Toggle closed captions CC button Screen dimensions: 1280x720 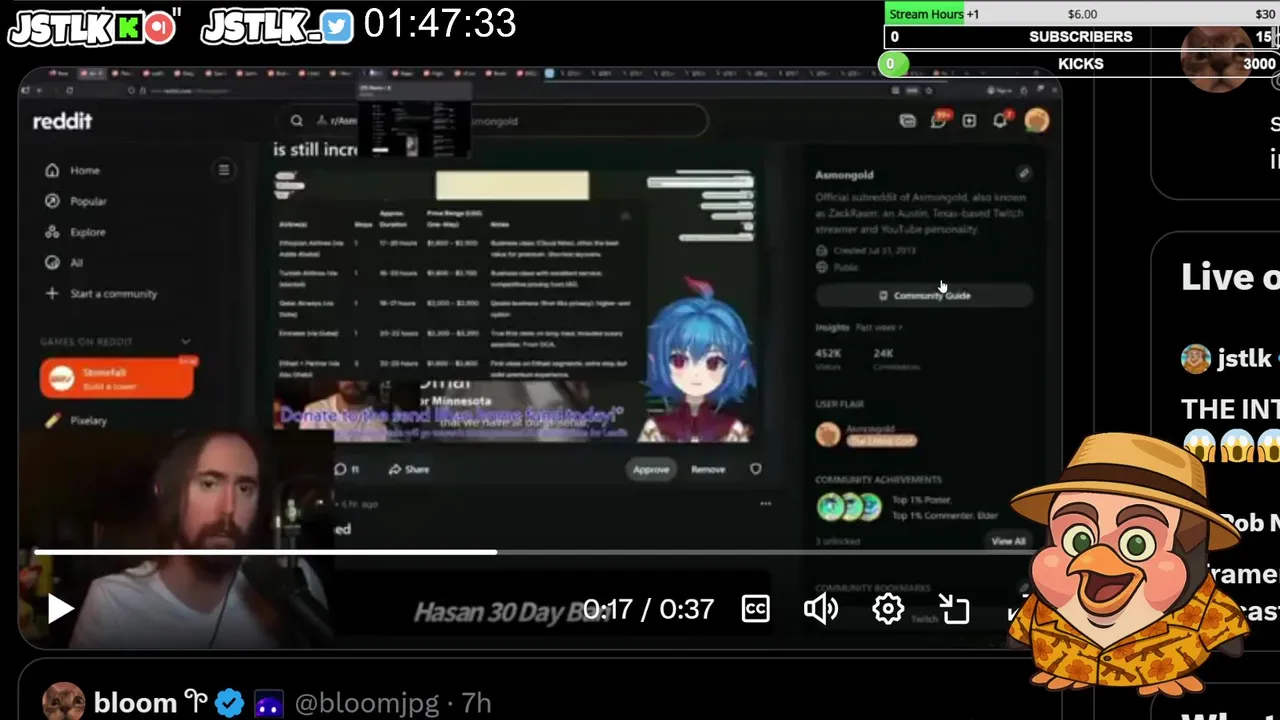point(755,609)
